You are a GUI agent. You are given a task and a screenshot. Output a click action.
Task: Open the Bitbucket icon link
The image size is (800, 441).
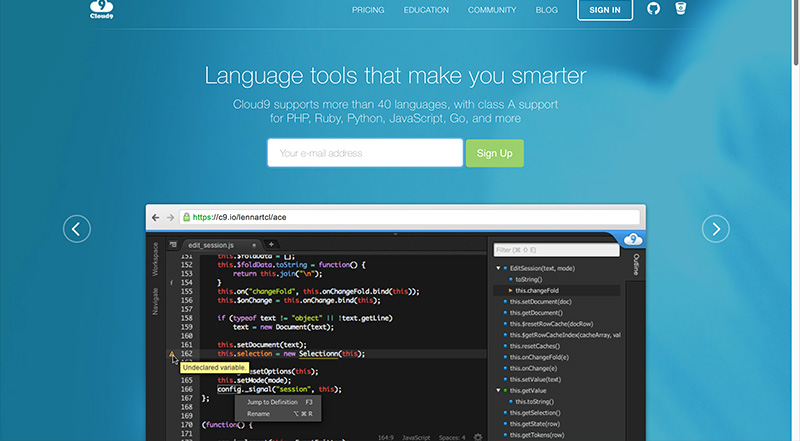681,8
